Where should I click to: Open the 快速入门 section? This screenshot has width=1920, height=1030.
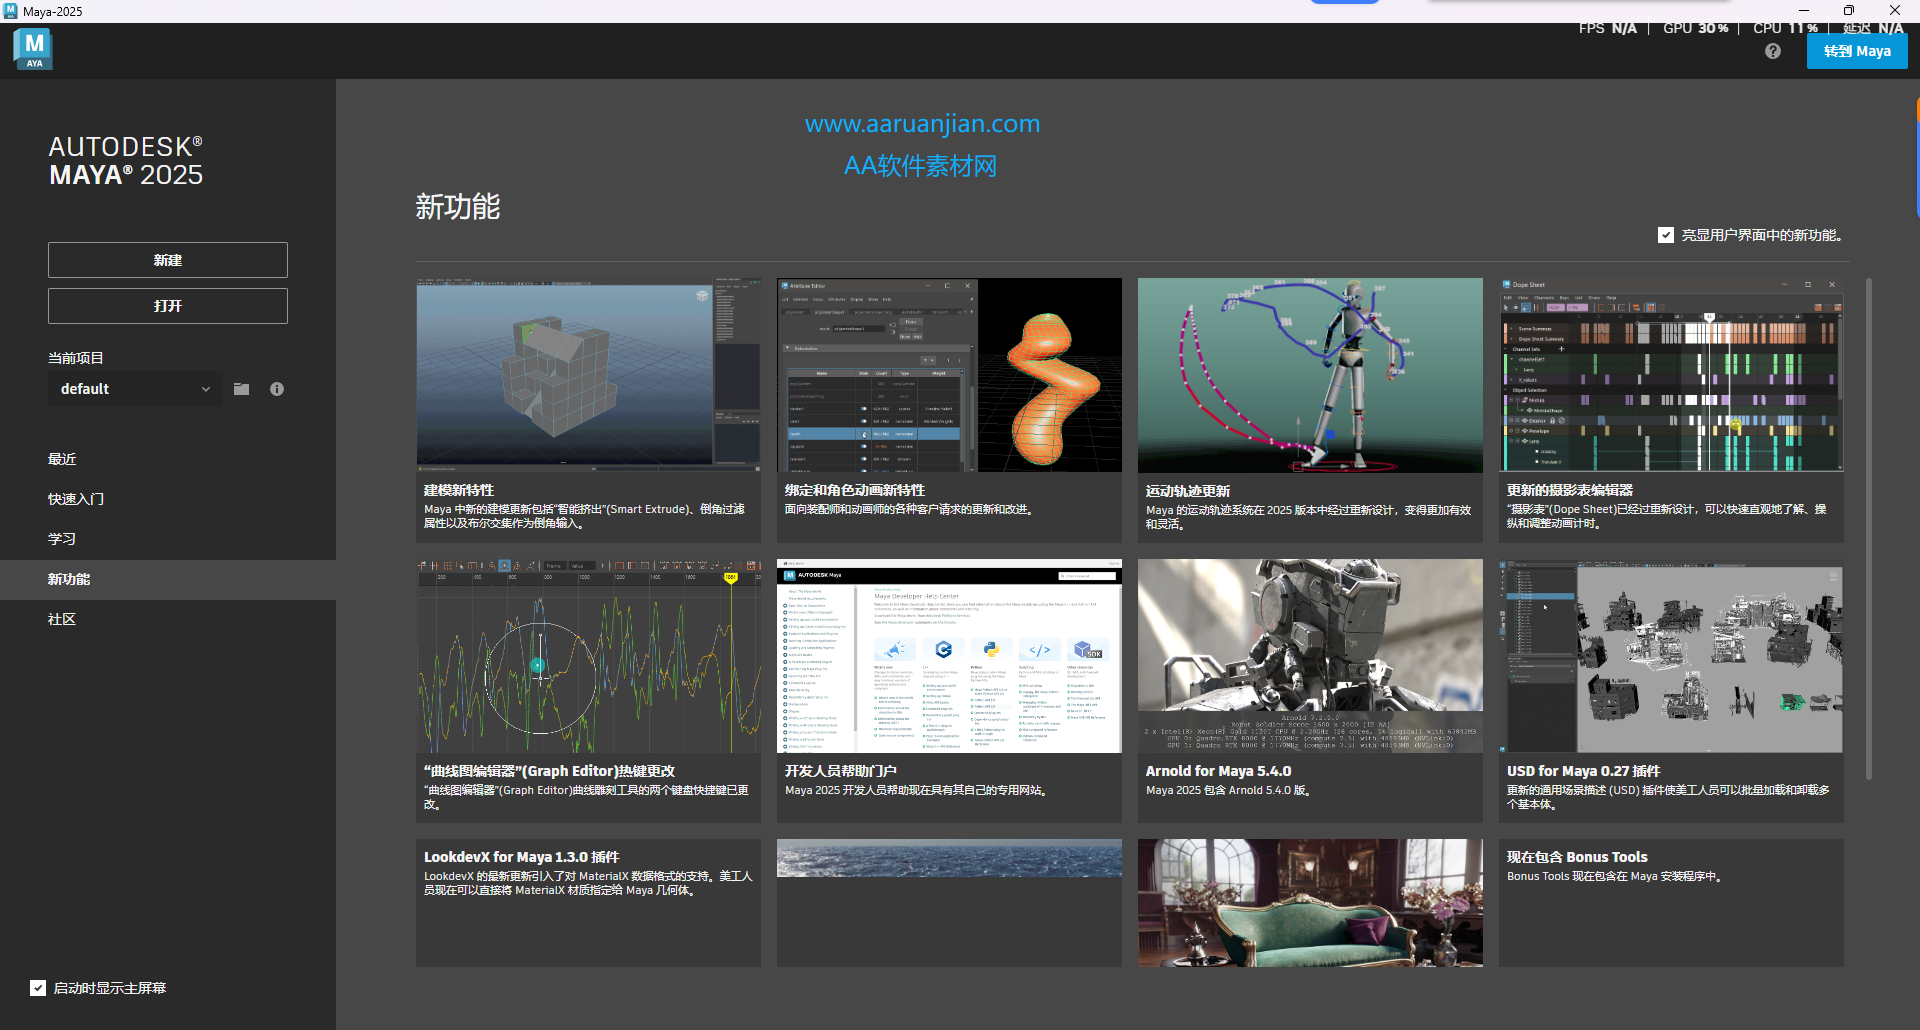76,498
